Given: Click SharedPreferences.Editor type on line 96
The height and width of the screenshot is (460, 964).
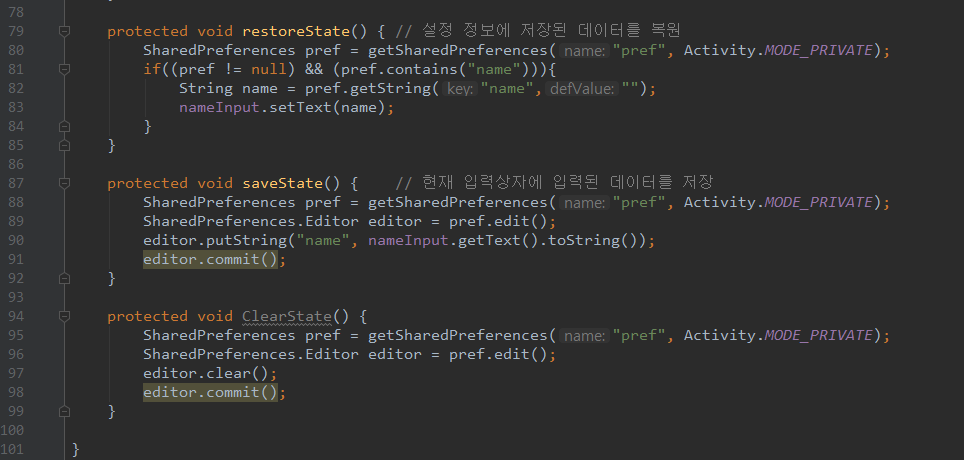Looking at the screenshot, I should 251,354.
